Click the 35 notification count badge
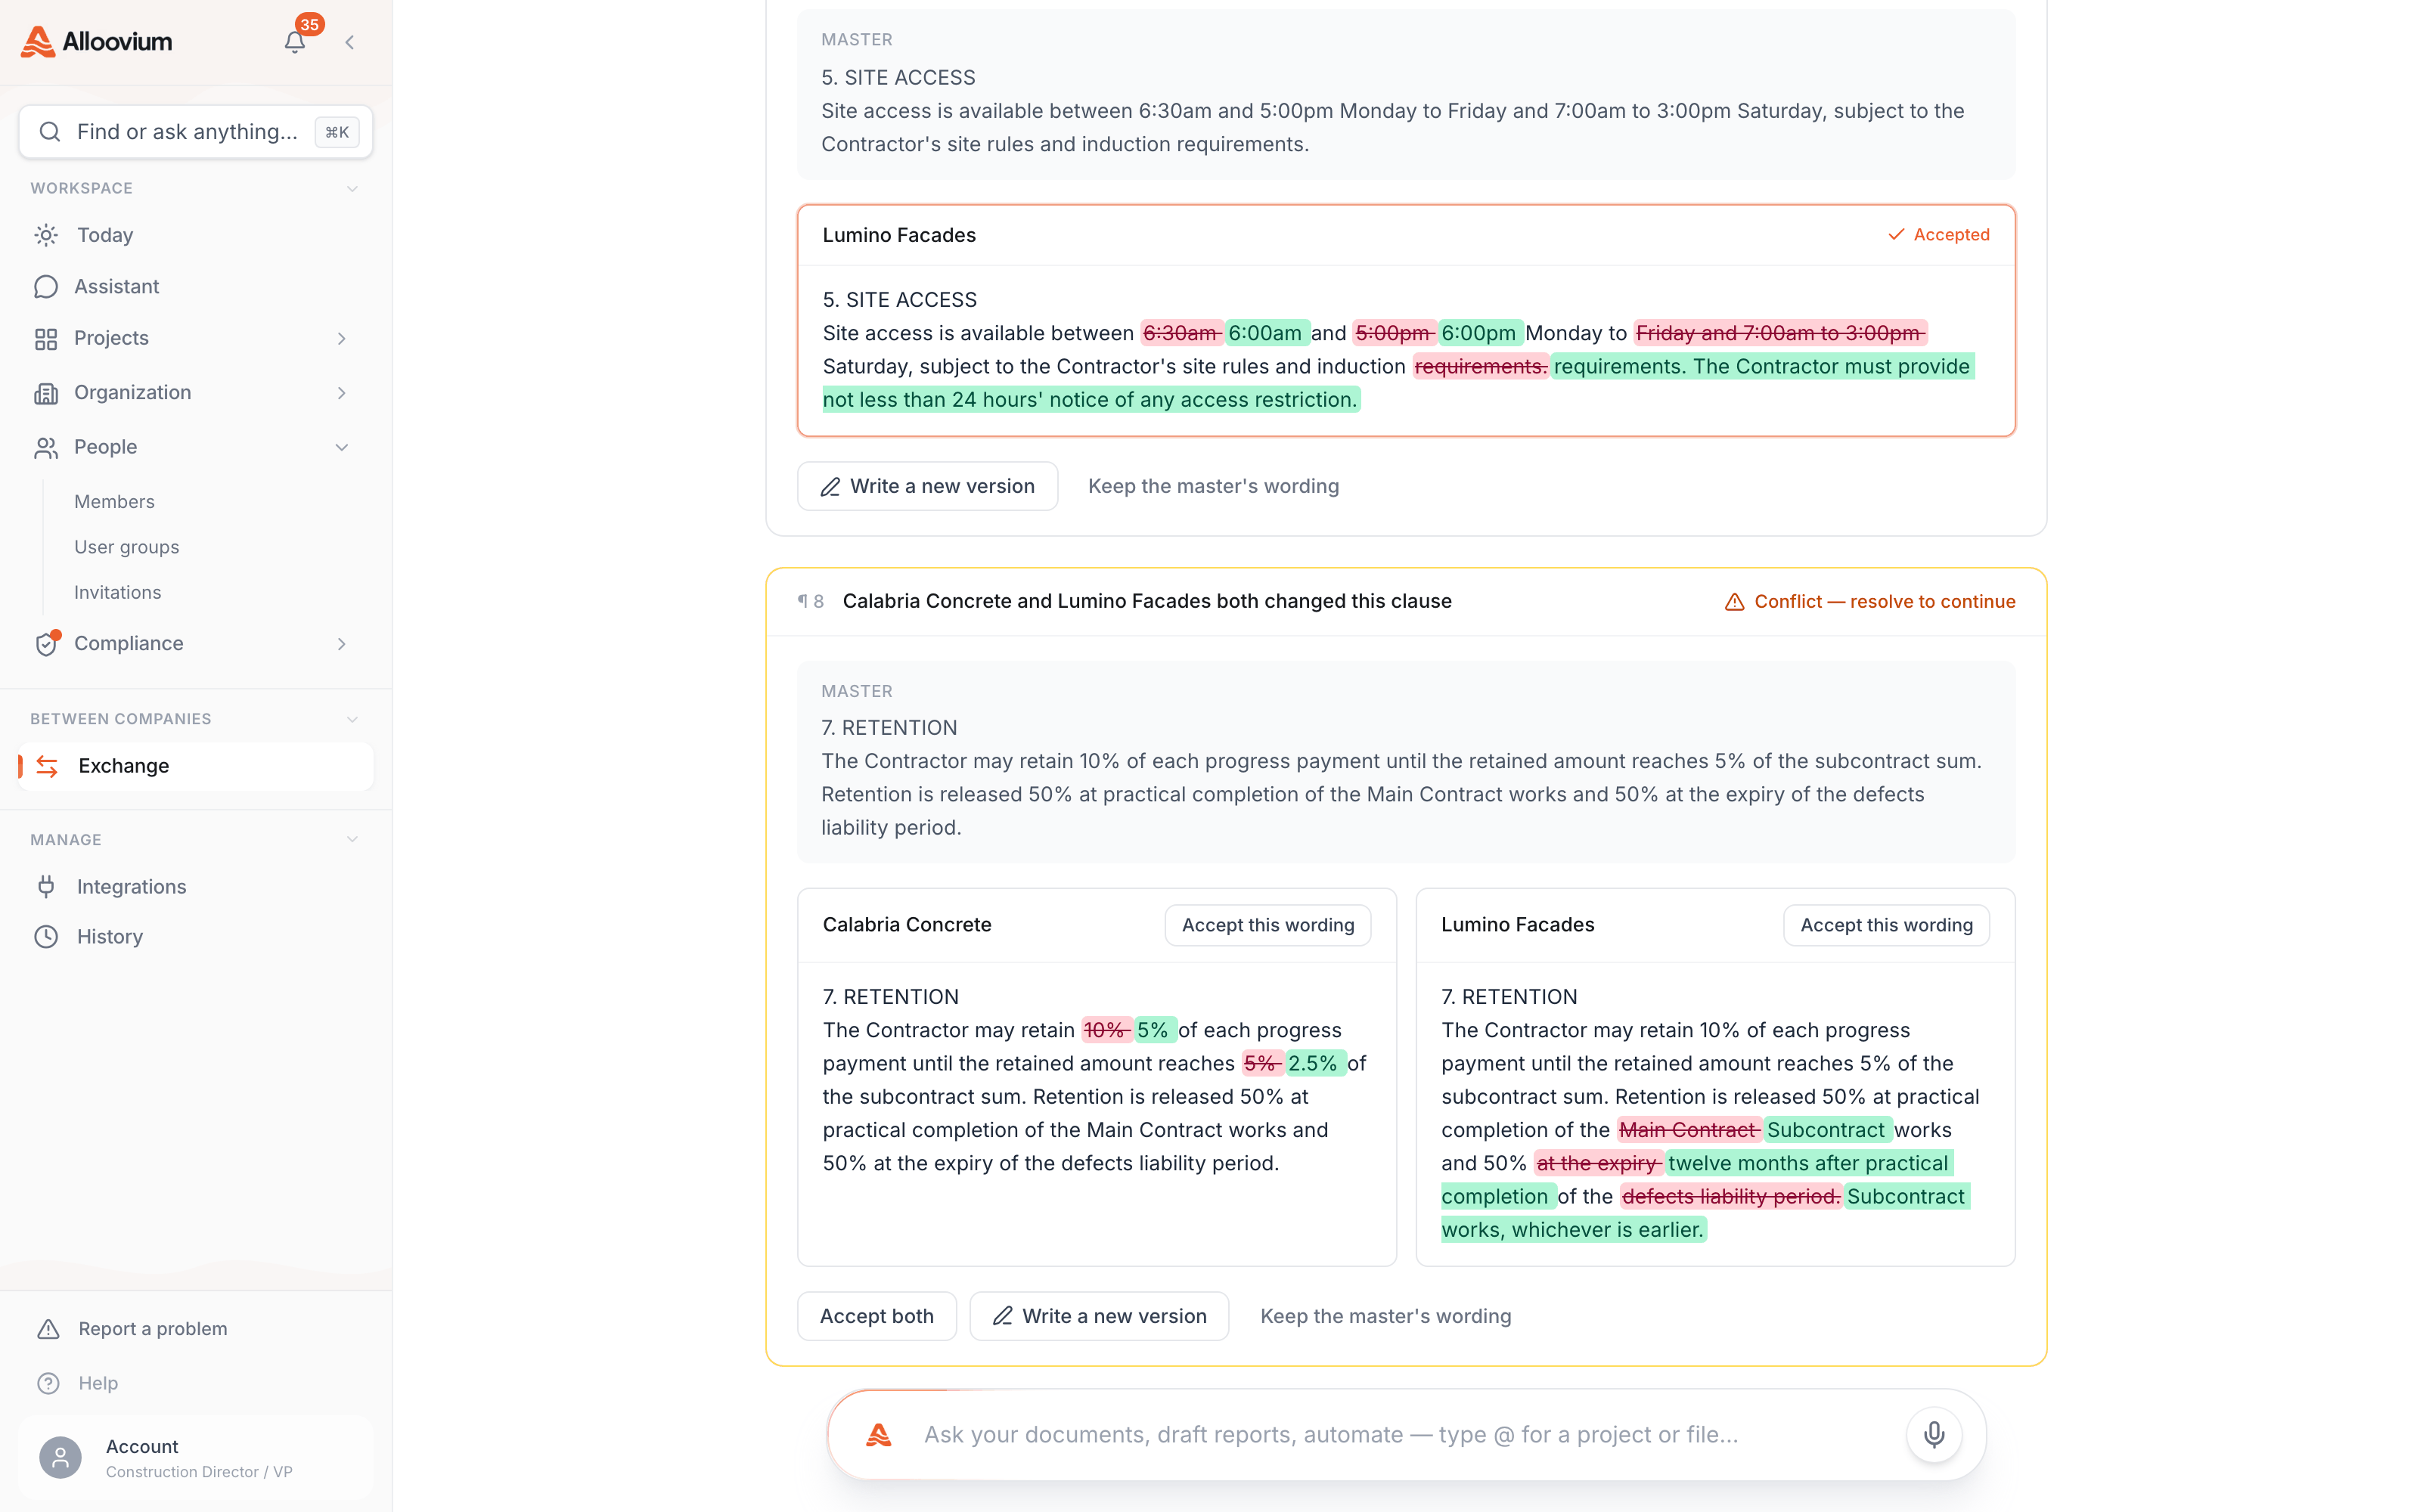 310,25
